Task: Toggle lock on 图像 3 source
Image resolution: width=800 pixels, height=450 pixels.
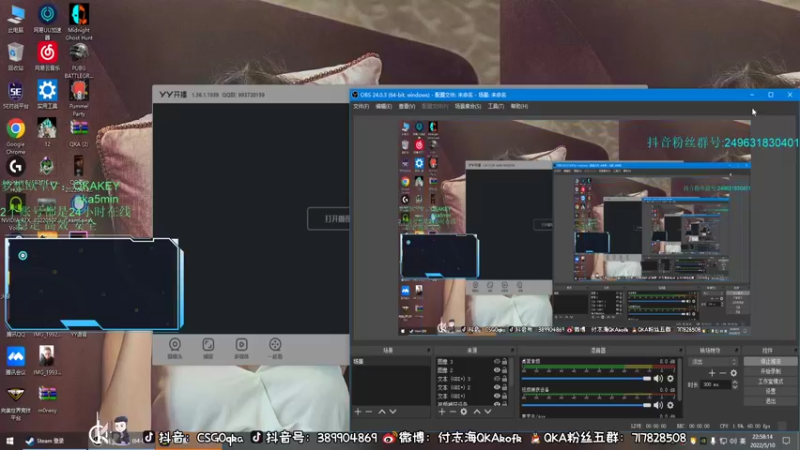Action: tap(505, 362)
